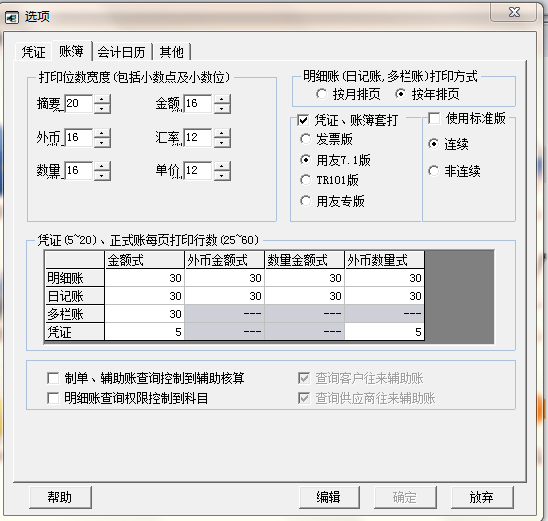Click the 选项 dialog title icon
This screenshot has width=548, height=521.
12,17
